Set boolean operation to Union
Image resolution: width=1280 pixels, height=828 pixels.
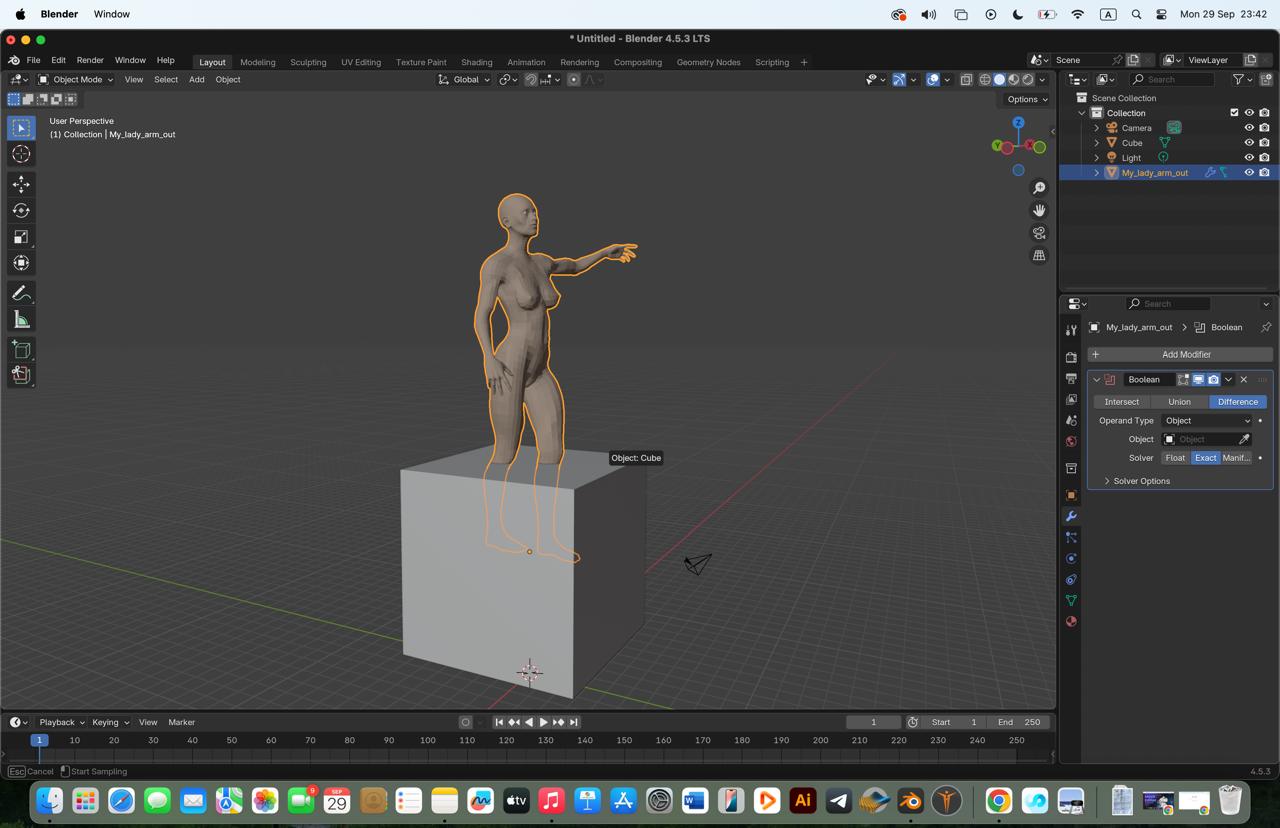tap(1179, 402)
